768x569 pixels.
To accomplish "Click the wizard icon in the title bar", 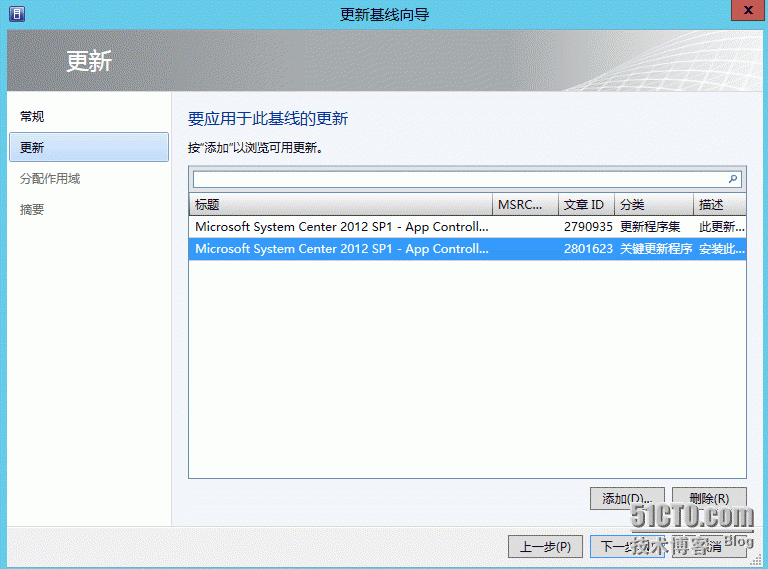I will 17,14.
